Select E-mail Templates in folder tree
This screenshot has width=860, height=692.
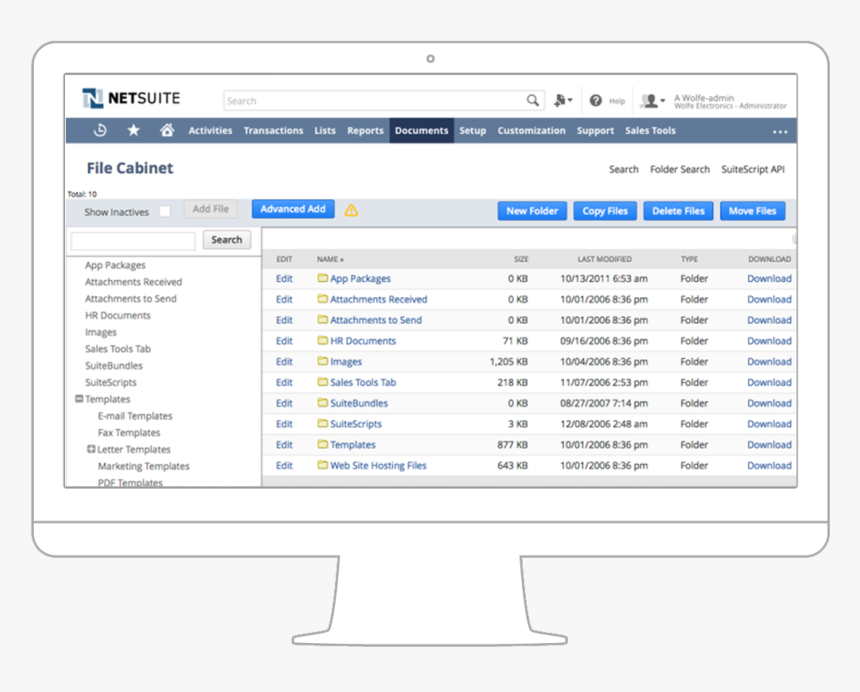pyautogui.click(x=135, y=416)
